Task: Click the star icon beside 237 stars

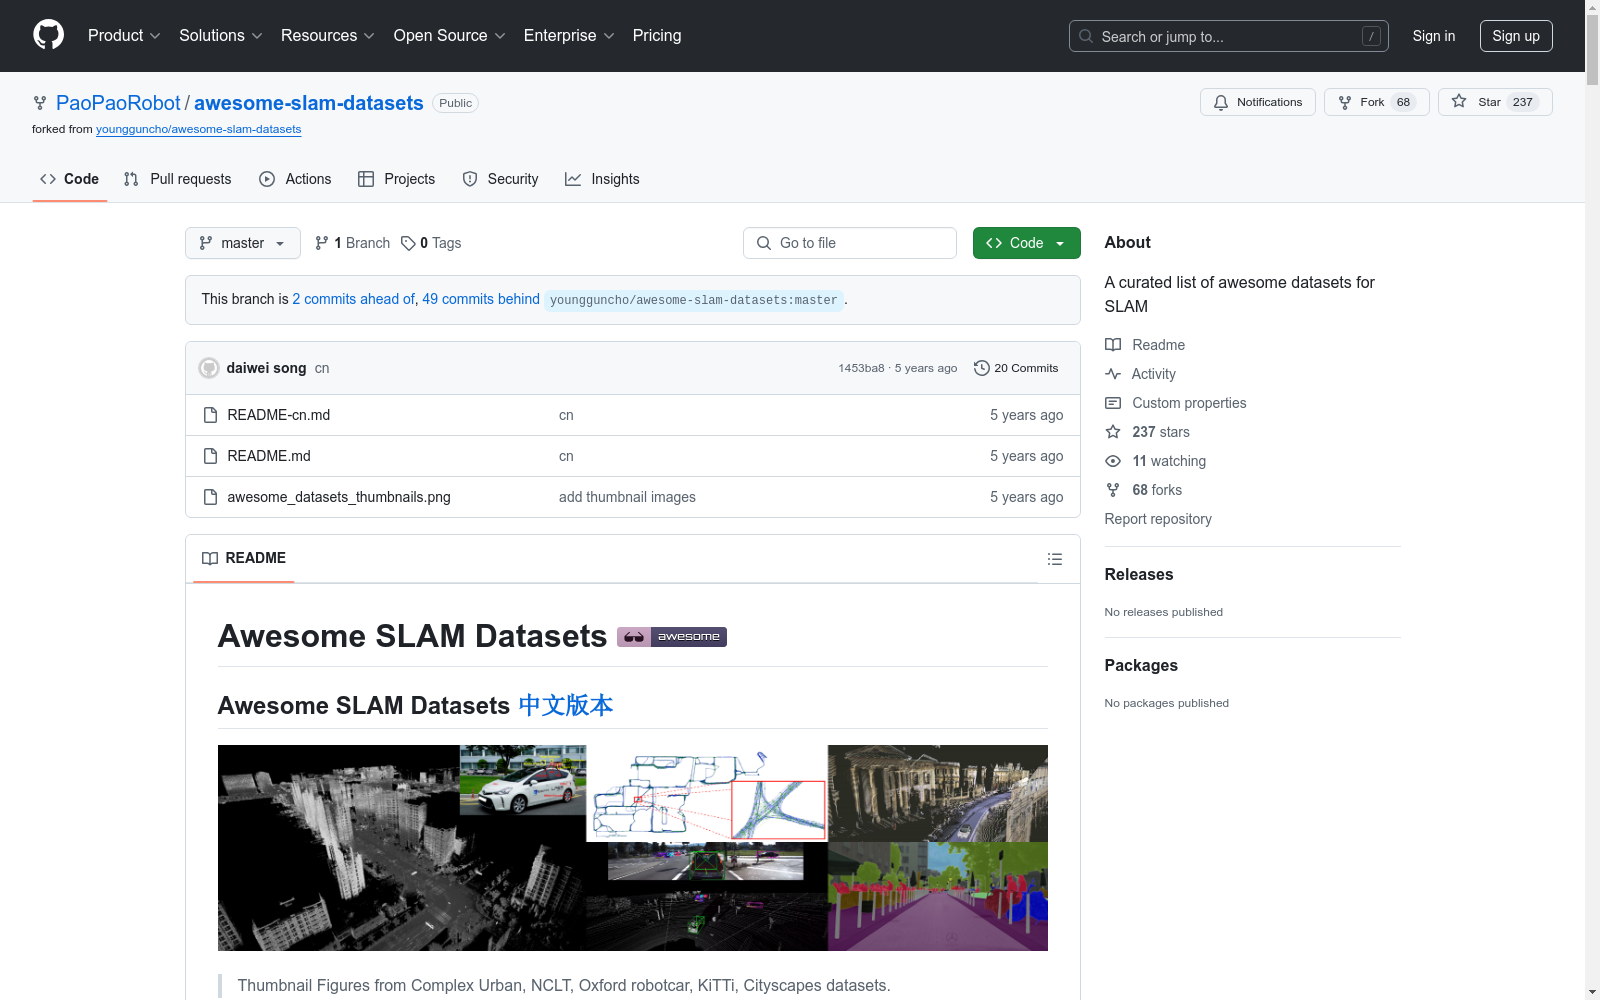Action: click(1113, 432)
